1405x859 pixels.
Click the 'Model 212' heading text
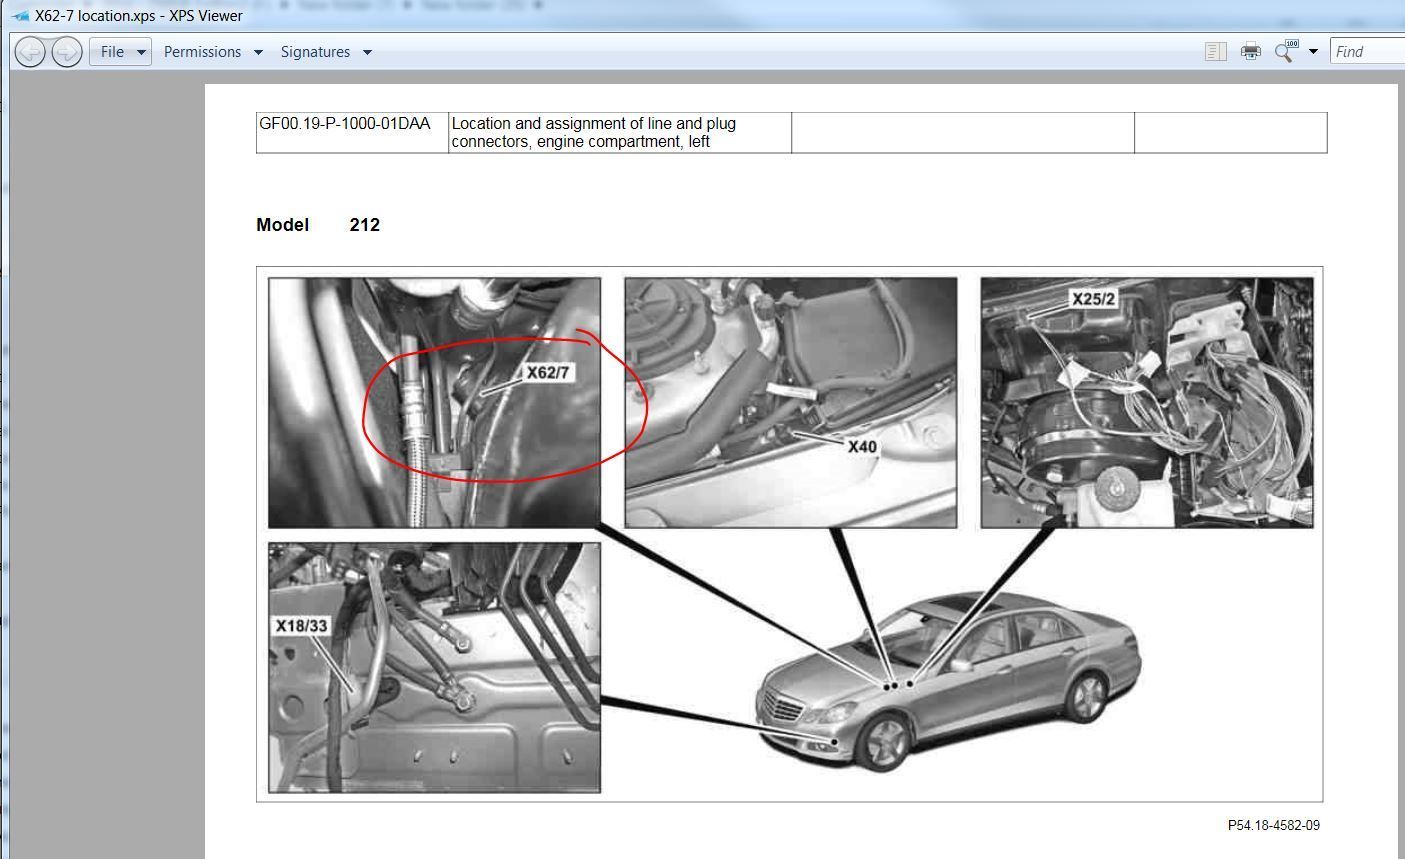tap(318, 225)
